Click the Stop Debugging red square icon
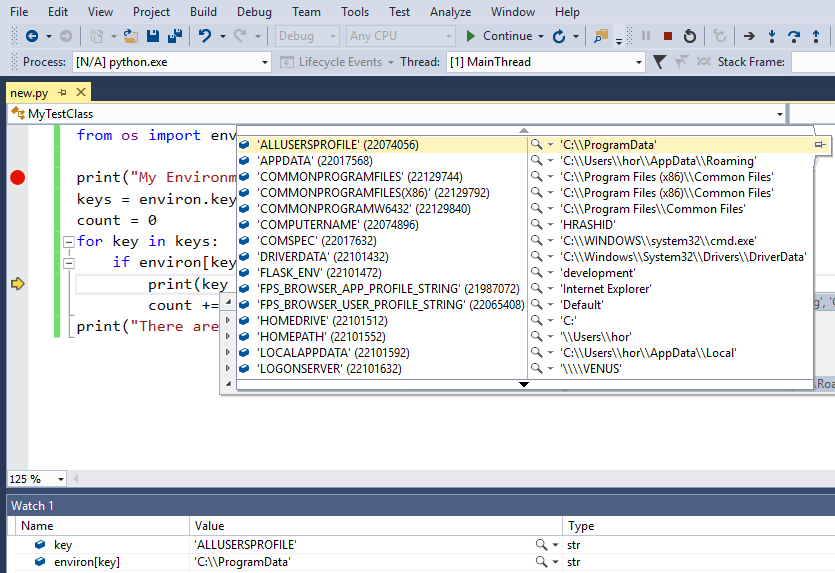The width and height of the screenshot is (835, 573). (667, 36)
